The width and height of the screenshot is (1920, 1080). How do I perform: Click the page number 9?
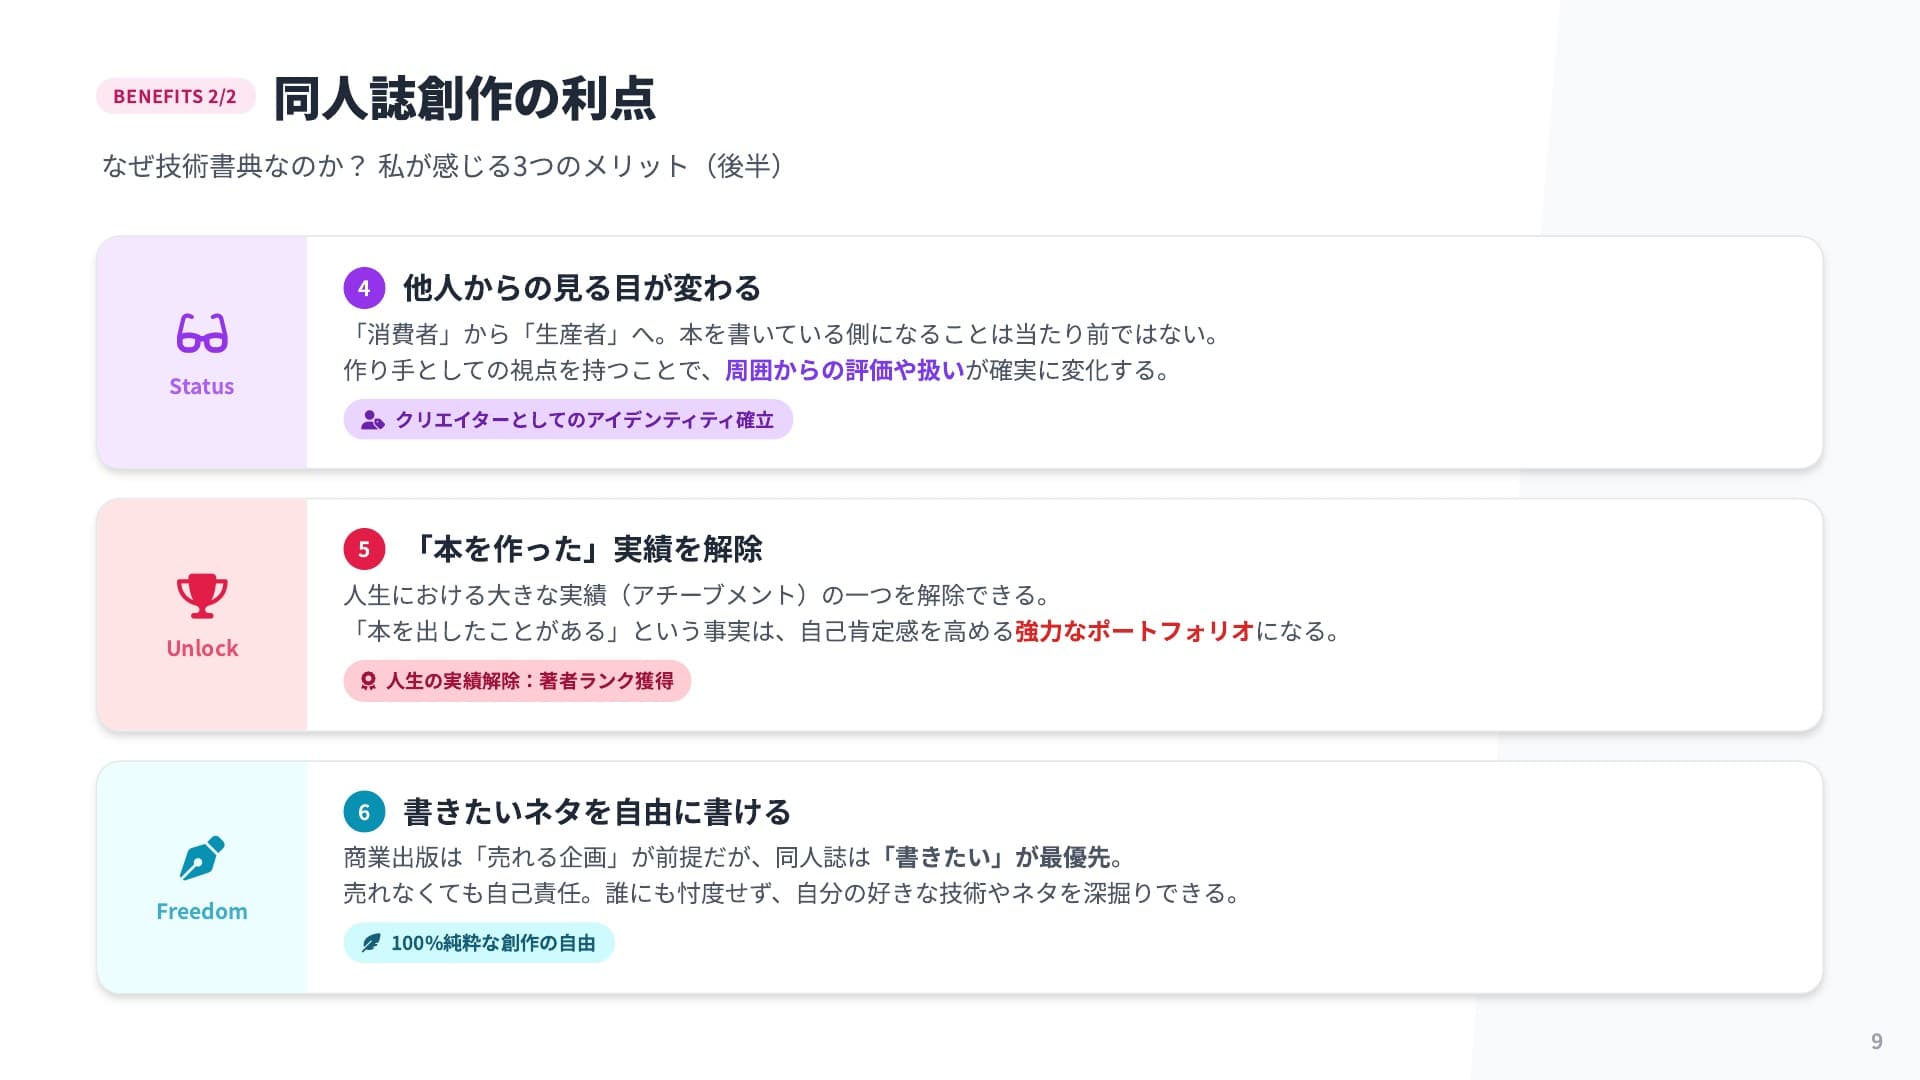(1877, 1042)
